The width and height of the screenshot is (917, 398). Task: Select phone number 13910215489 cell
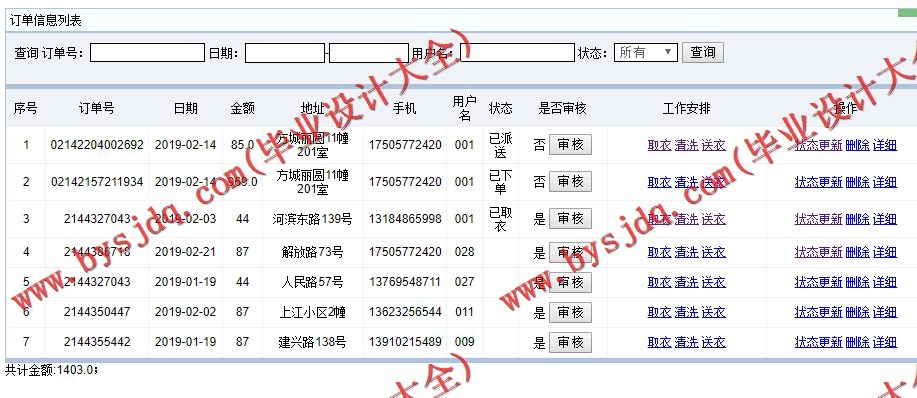pos(405,342)
